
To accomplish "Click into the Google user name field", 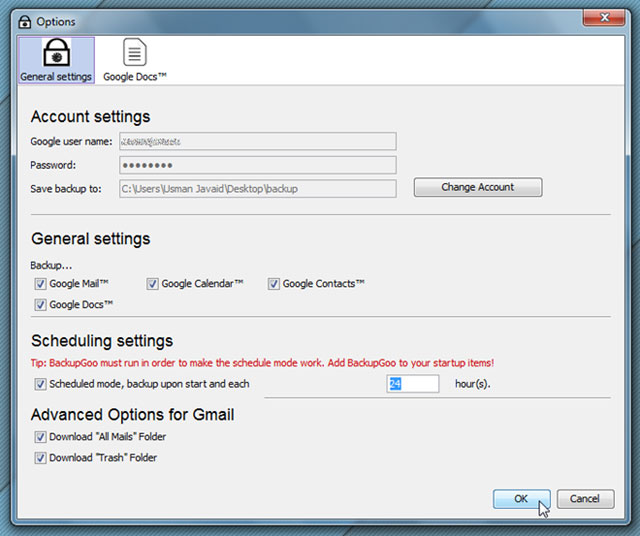I will click(258, 142).
